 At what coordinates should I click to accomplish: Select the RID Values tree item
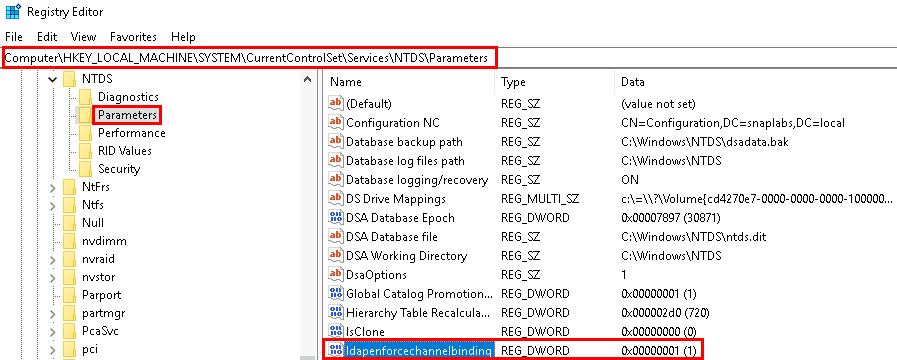(125, 151)
